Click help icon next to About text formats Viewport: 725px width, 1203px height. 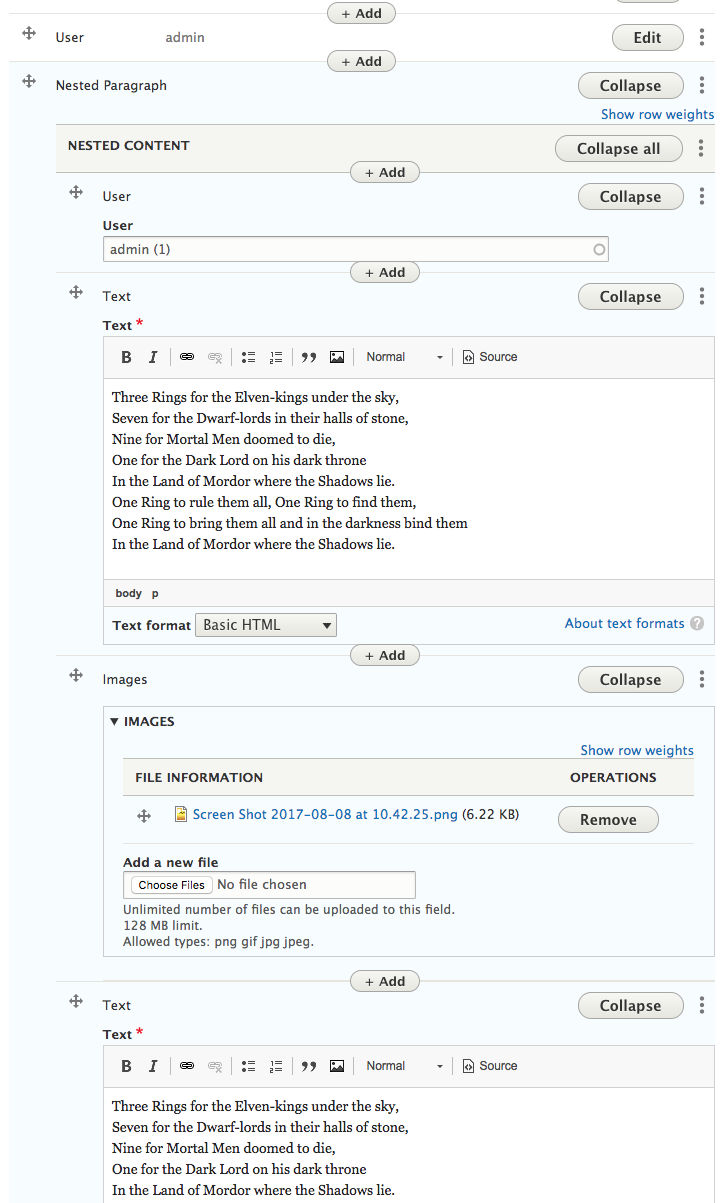pos(697,623)
